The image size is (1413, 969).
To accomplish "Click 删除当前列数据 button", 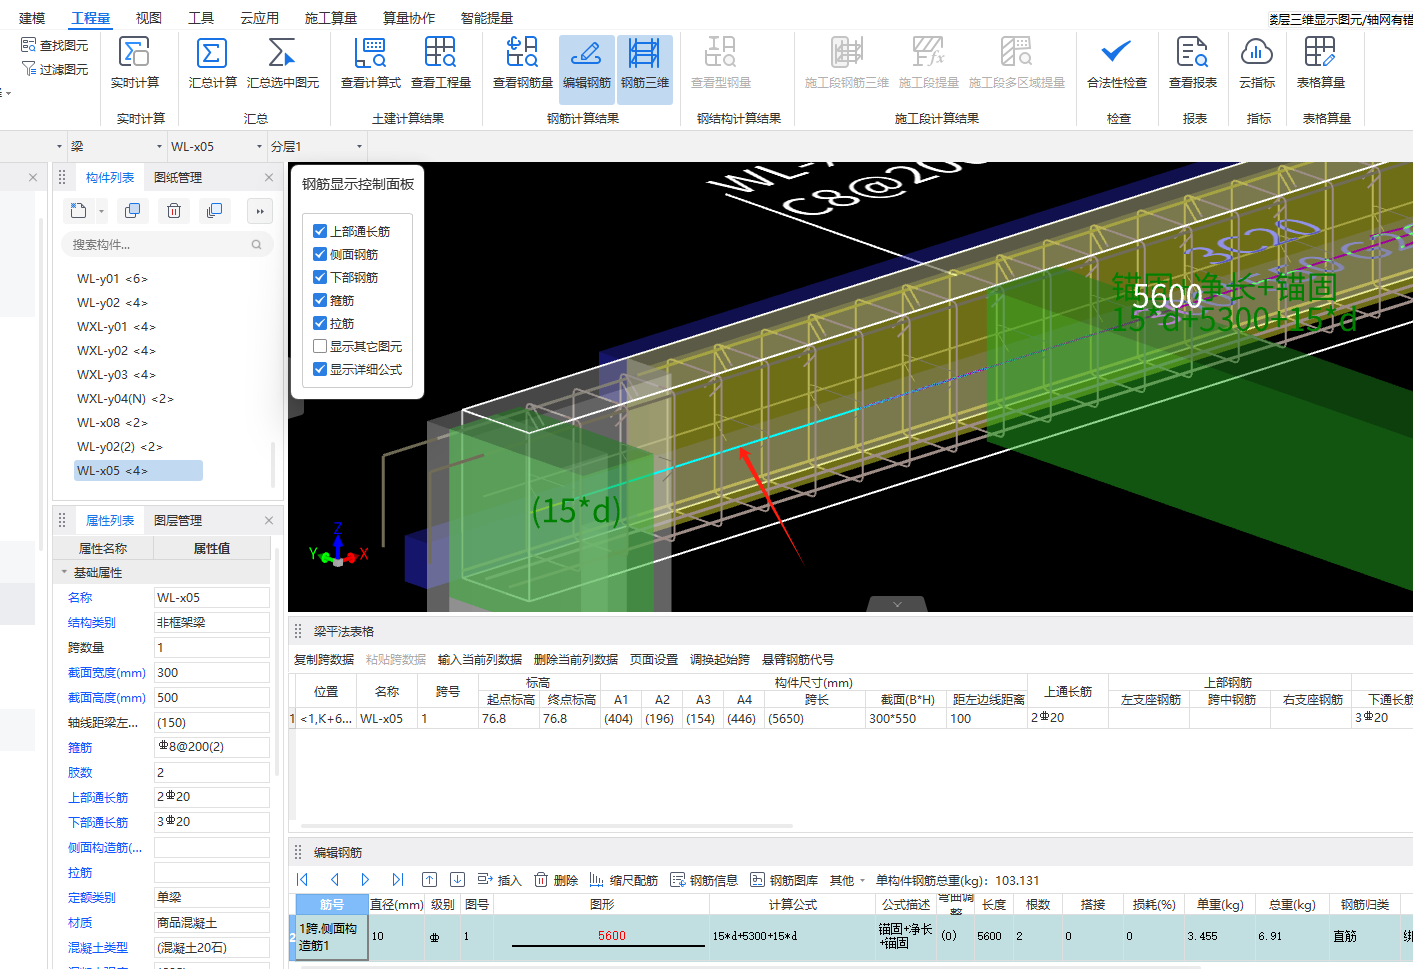I will (576, 659).
